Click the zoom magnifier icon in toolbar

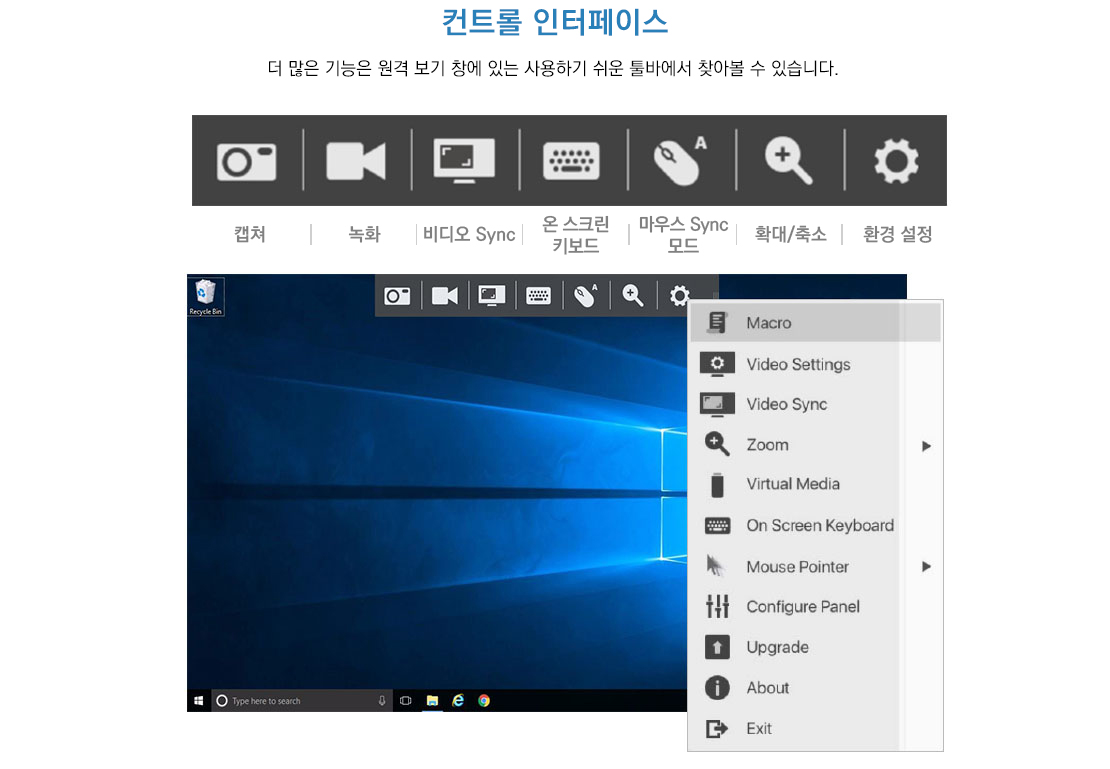633,296
